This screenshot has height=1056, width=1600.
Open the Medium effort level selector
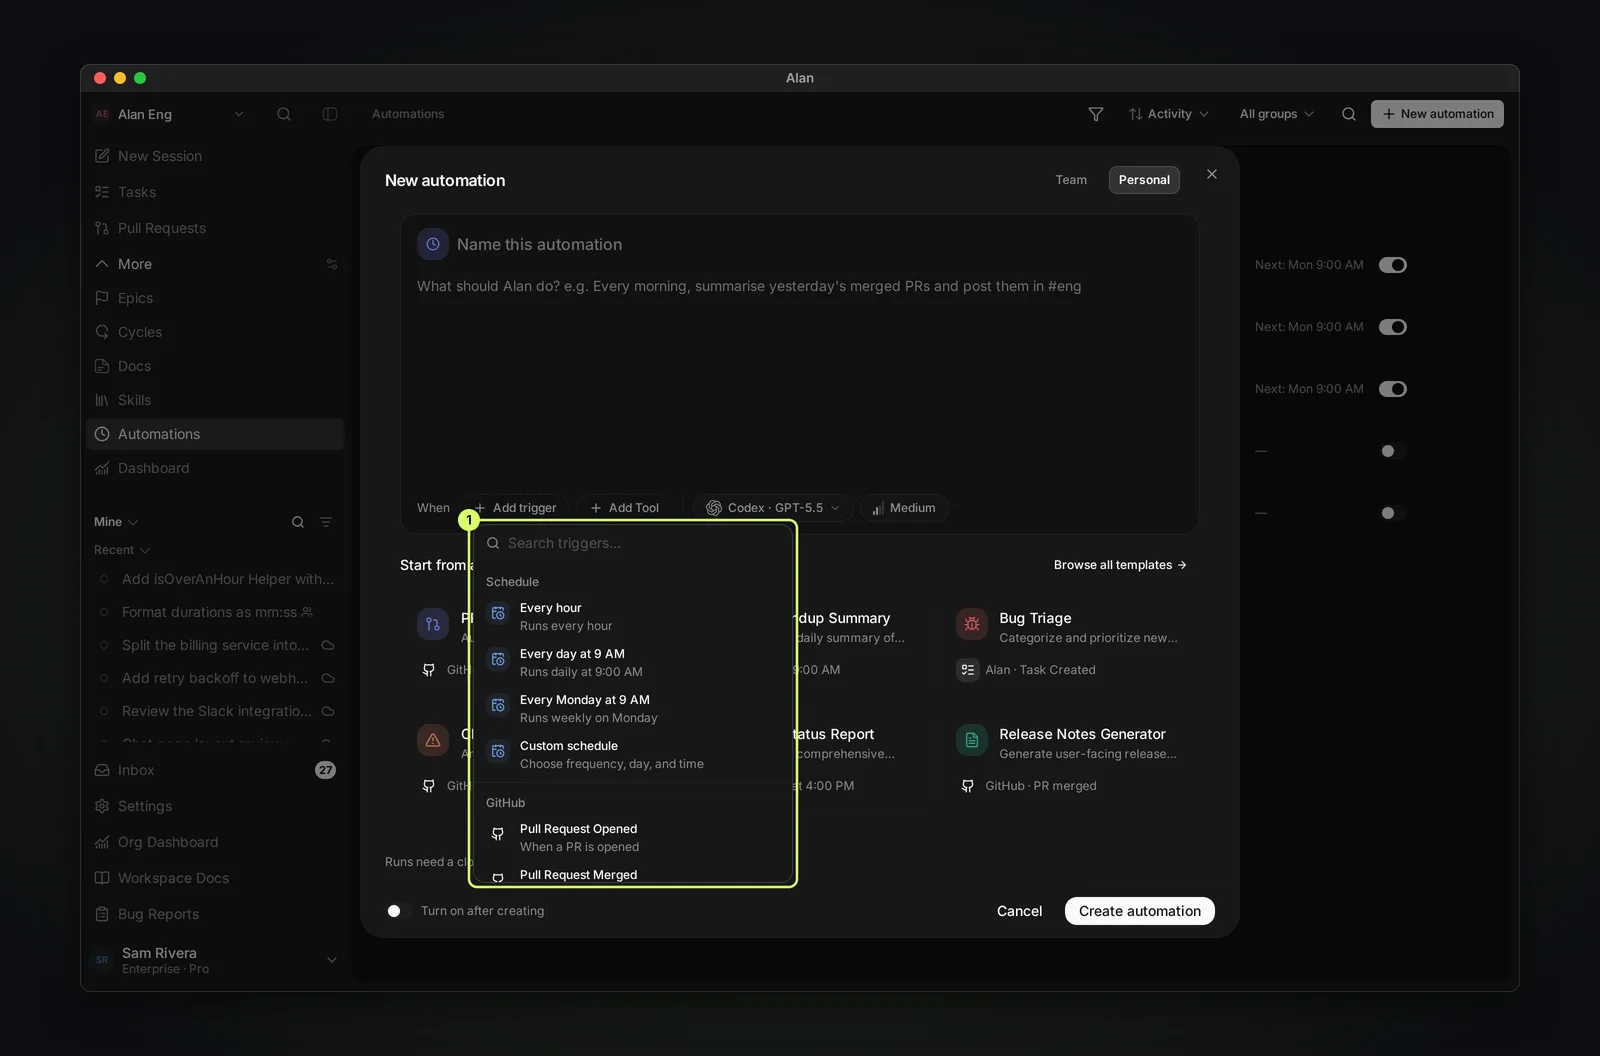(903, 508)
